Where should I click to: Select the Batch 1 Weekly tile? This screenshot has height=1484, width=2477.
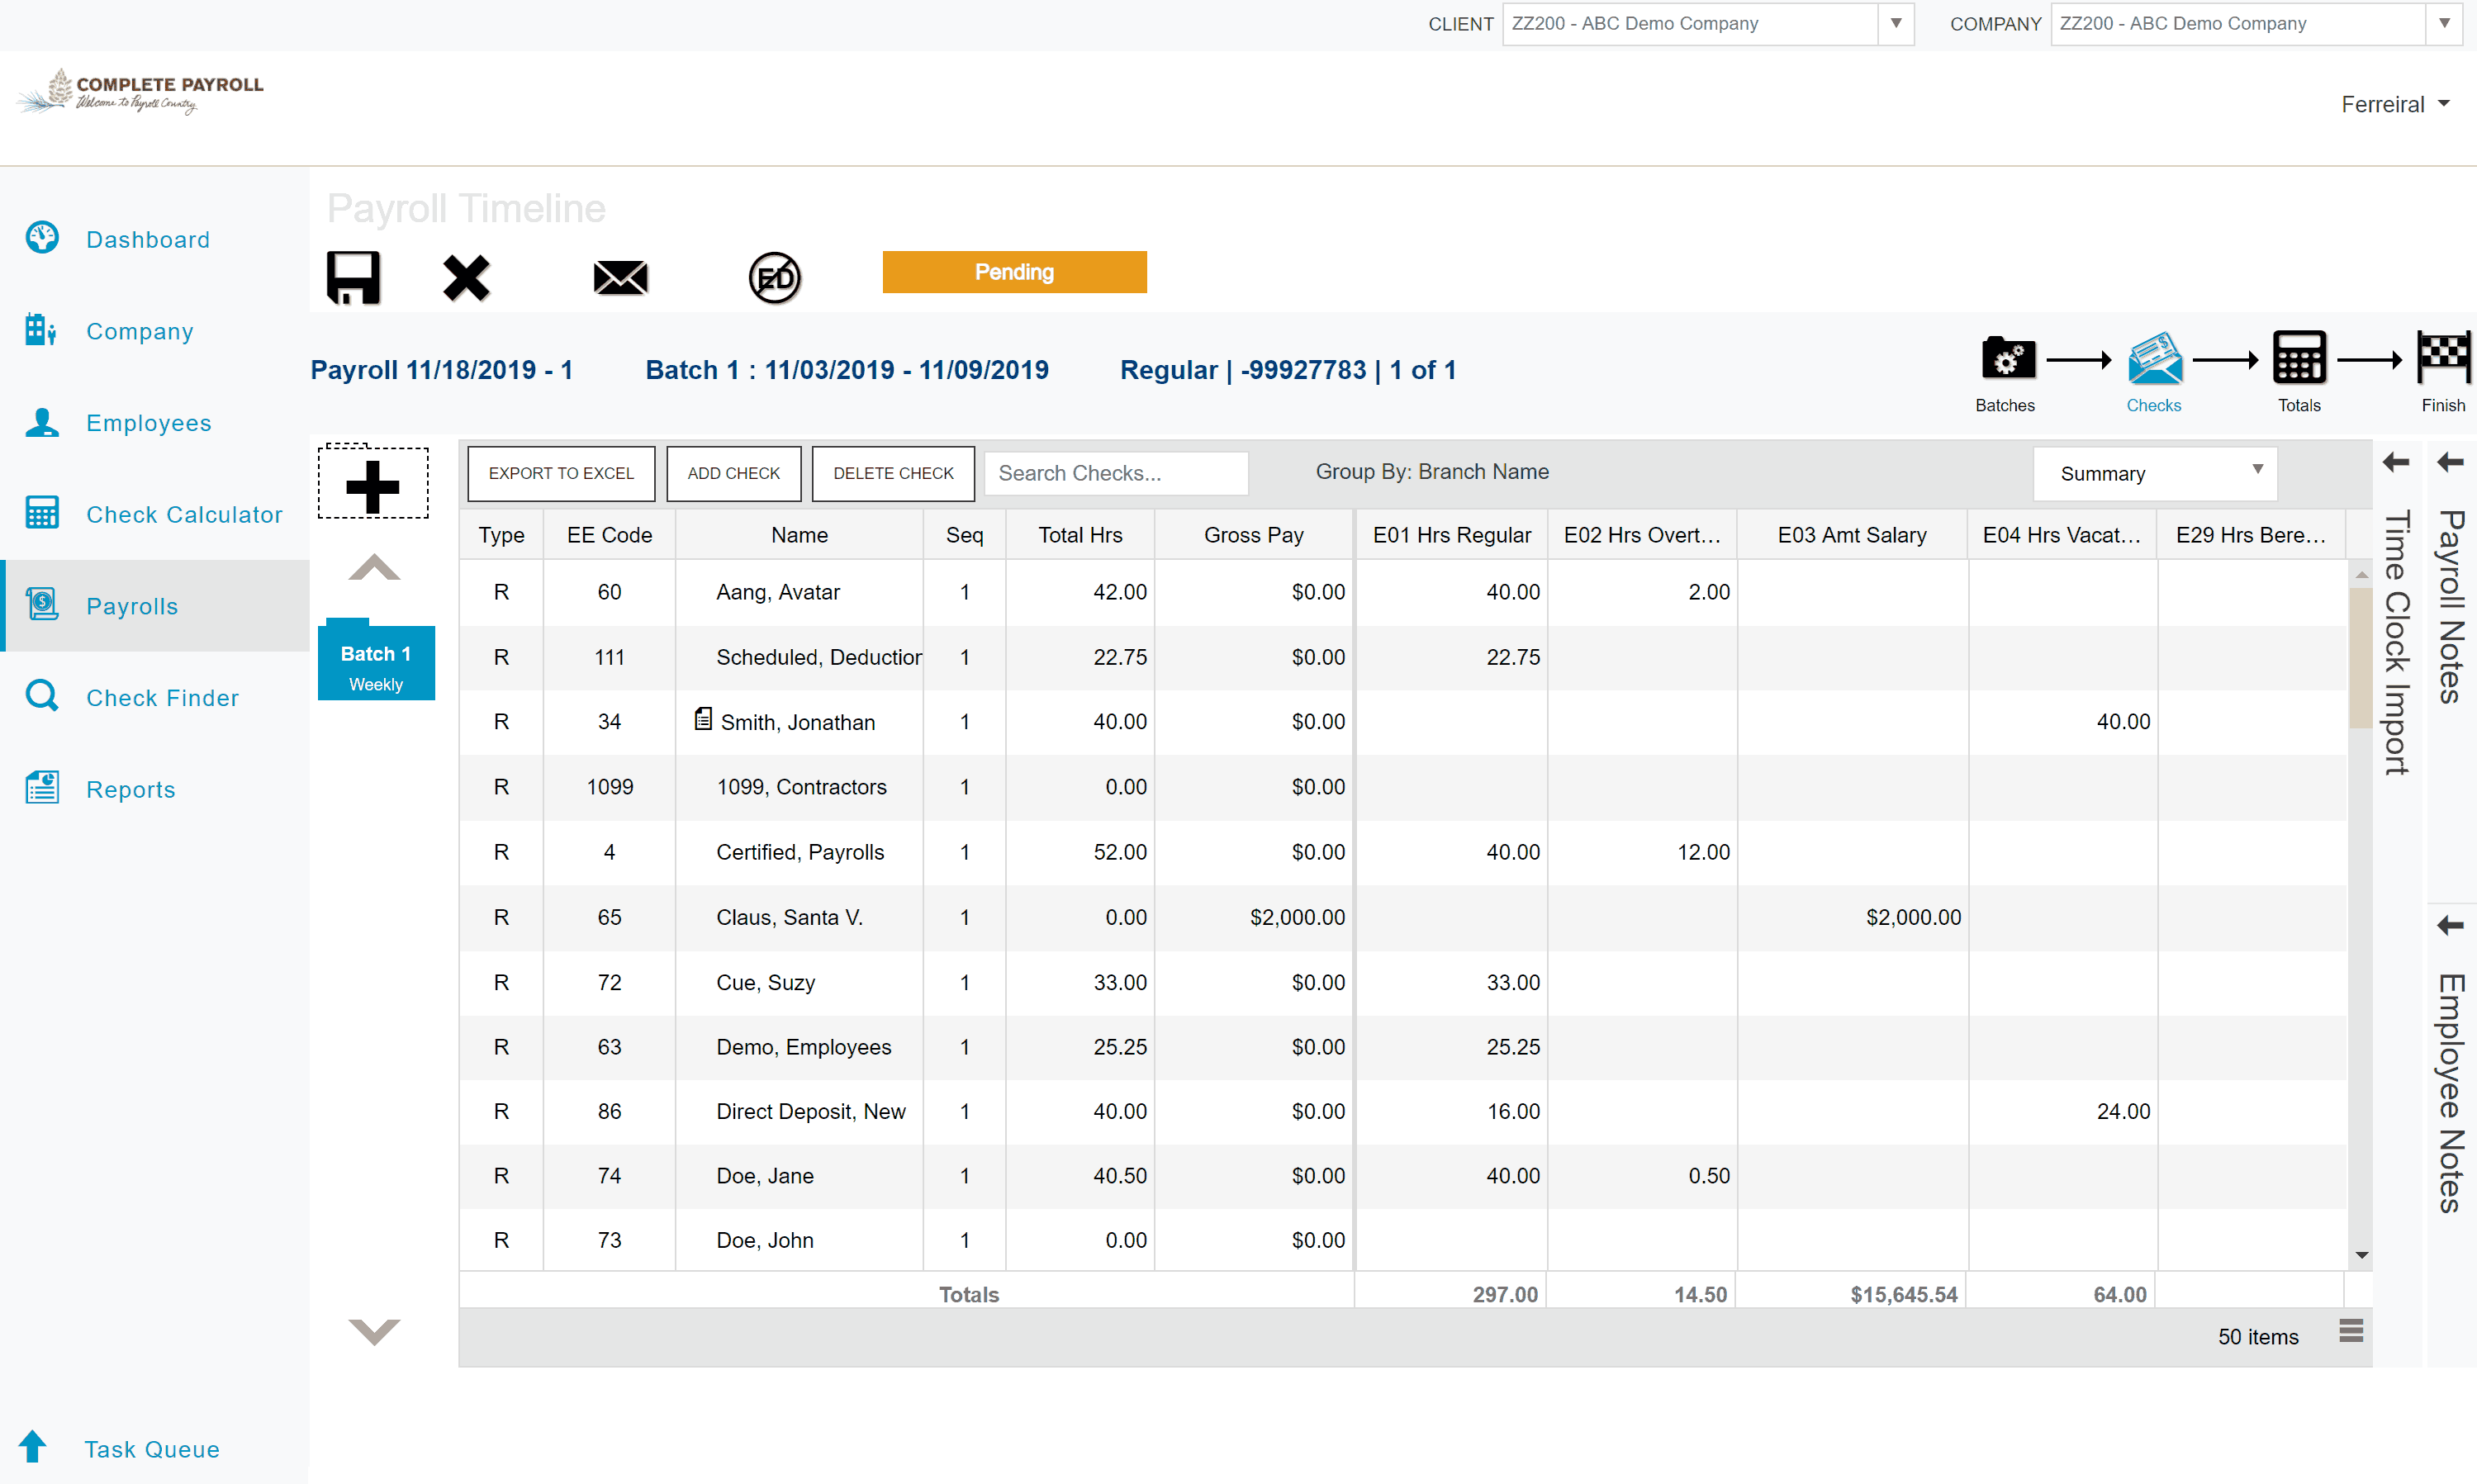click(x=376, y=662)
